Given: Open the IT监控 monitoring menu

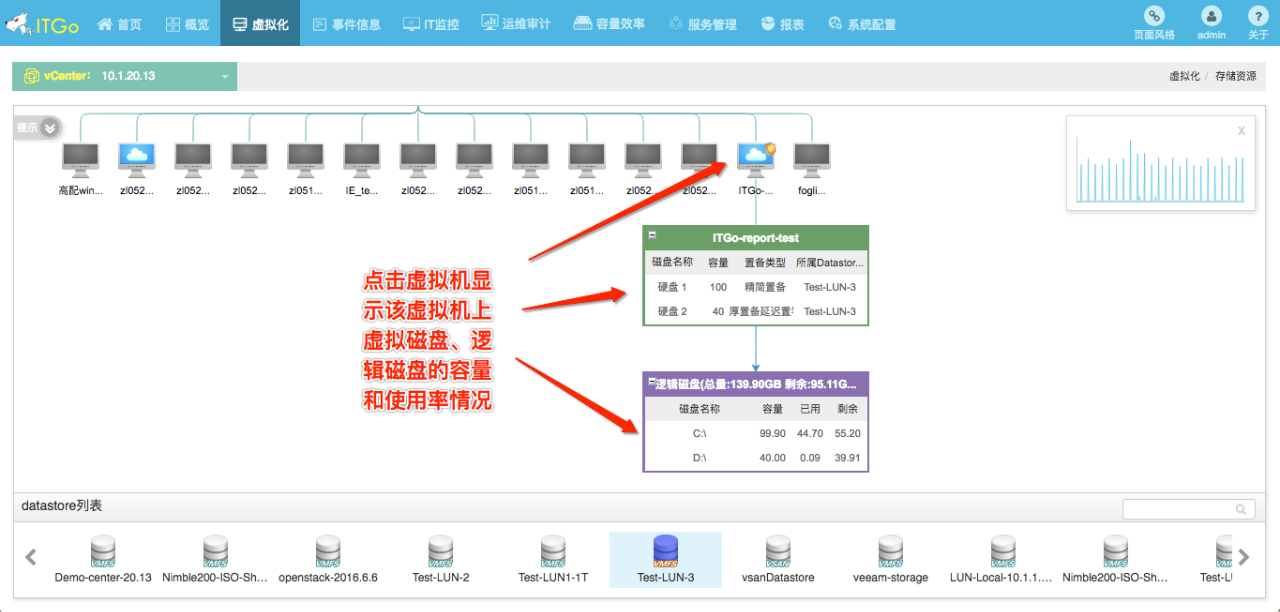Looking at the screenshot, I should point(431,24).
